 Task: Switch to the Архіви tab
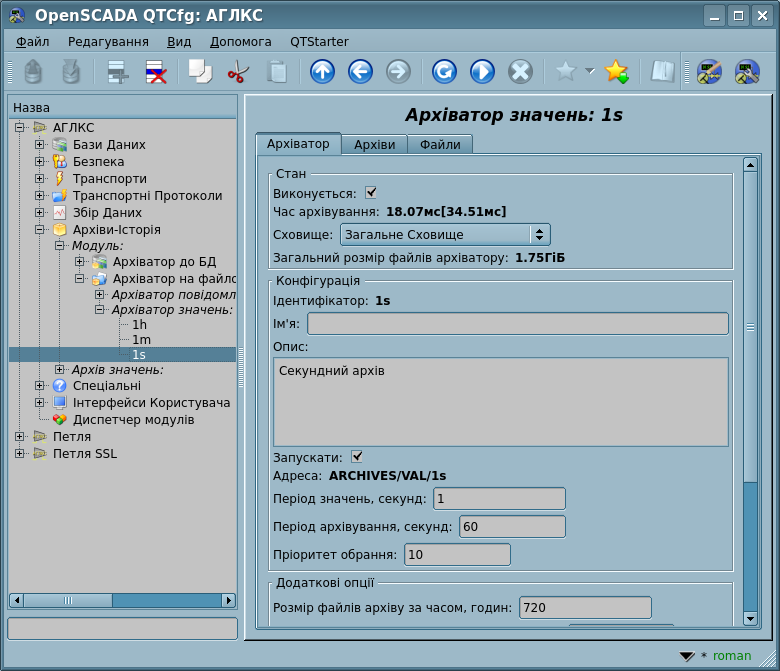(x=374, y=145)
